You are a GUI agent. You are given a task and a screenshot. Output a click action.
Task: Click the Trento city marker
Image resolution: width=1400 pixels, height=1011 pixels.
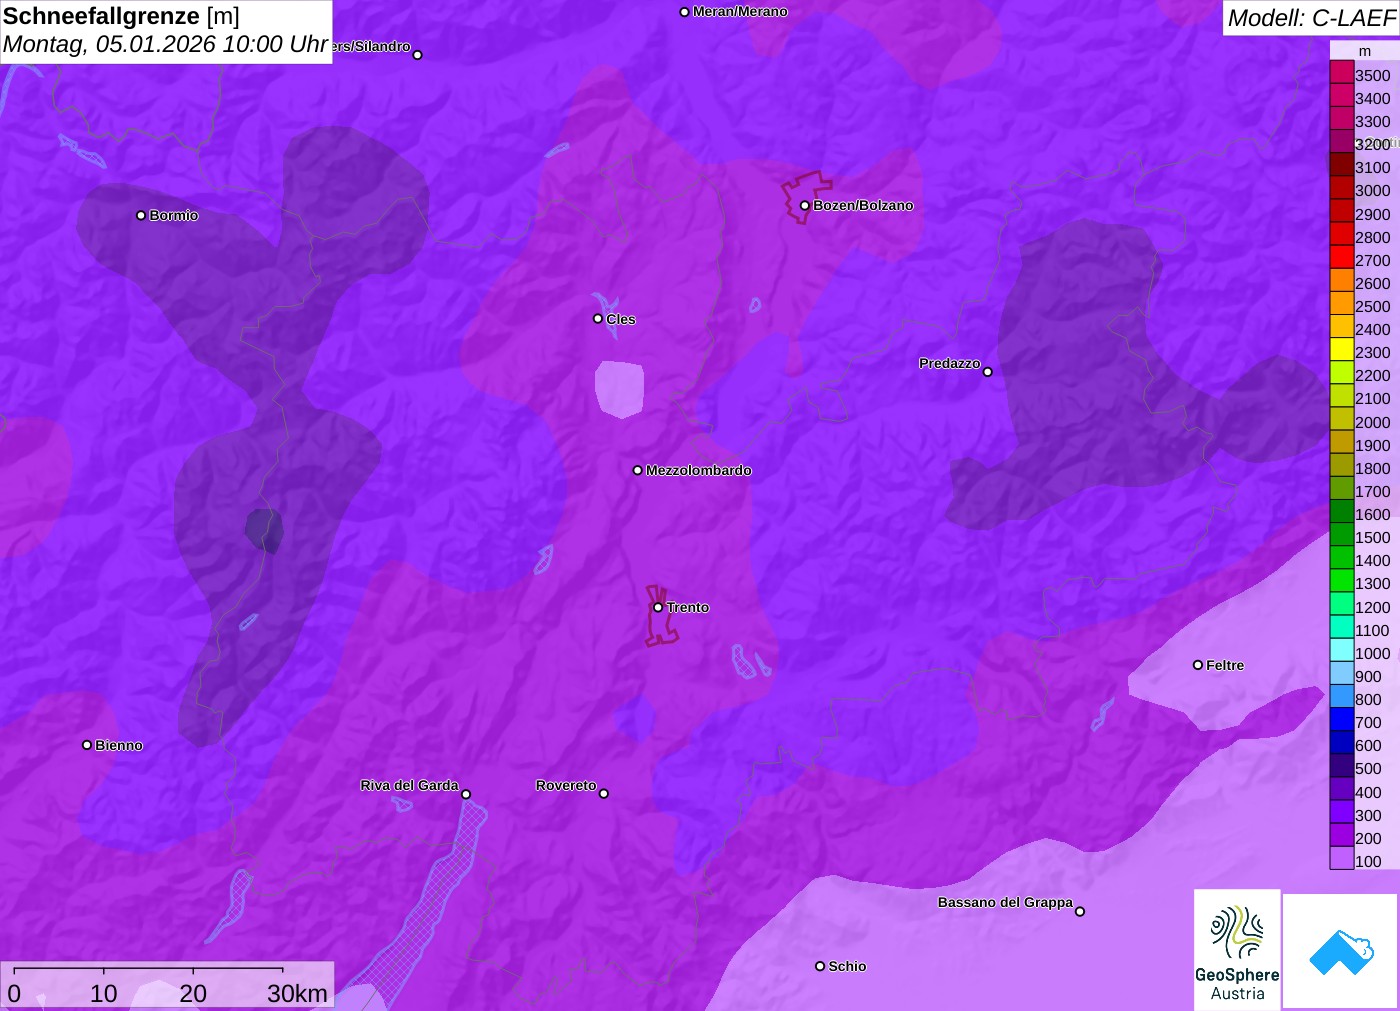click(x=658, y=608)
